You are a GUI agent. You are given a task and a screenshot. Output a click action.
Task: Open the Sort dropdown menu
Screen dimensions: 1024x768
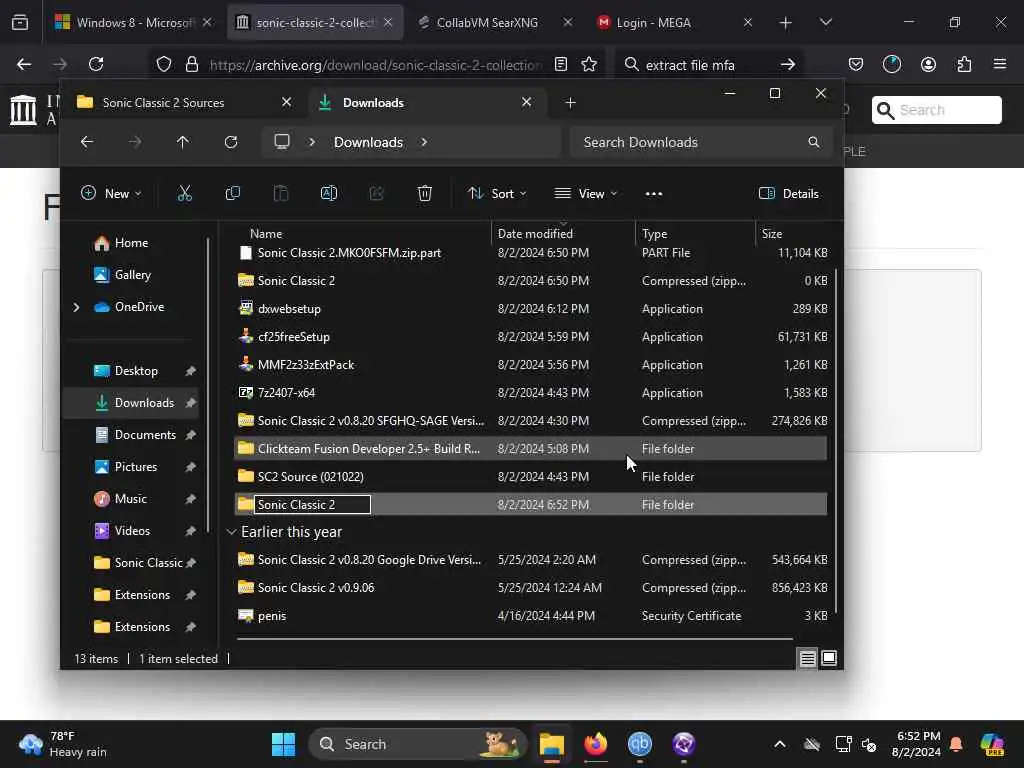coord(498,193)
